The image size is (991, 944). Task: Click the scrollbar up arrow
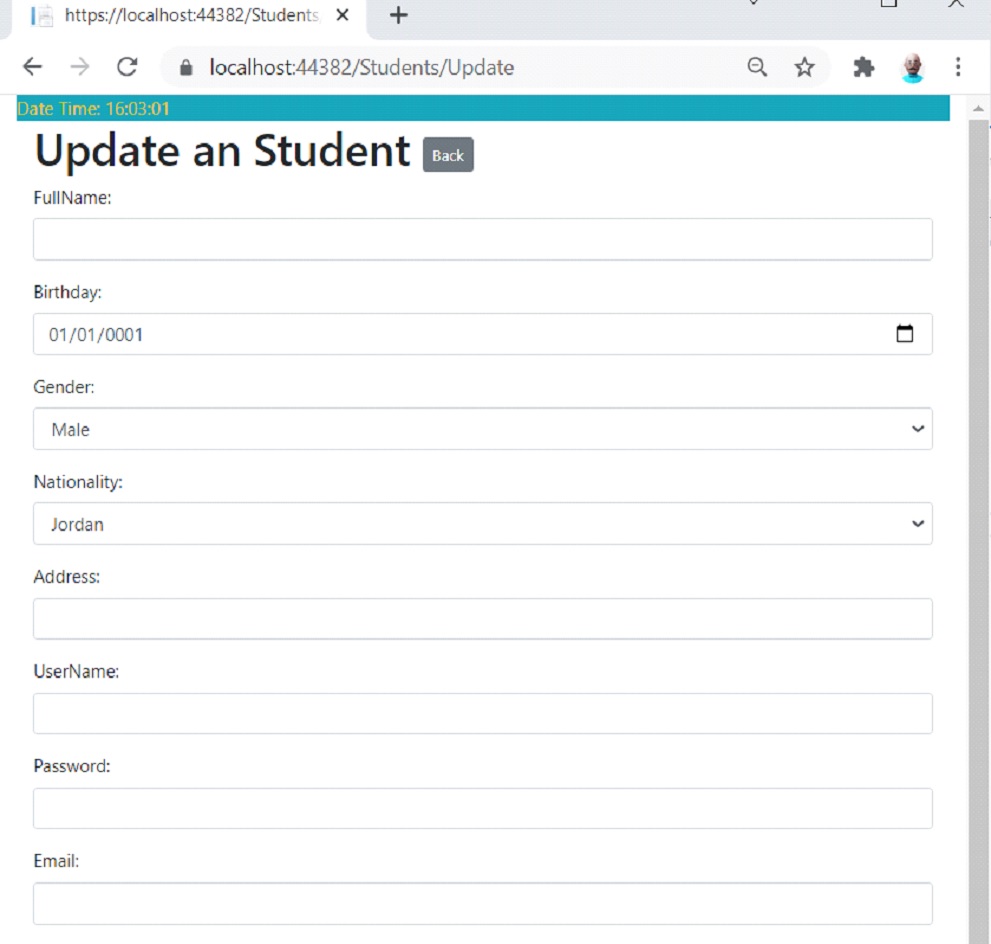pos(978,109)
